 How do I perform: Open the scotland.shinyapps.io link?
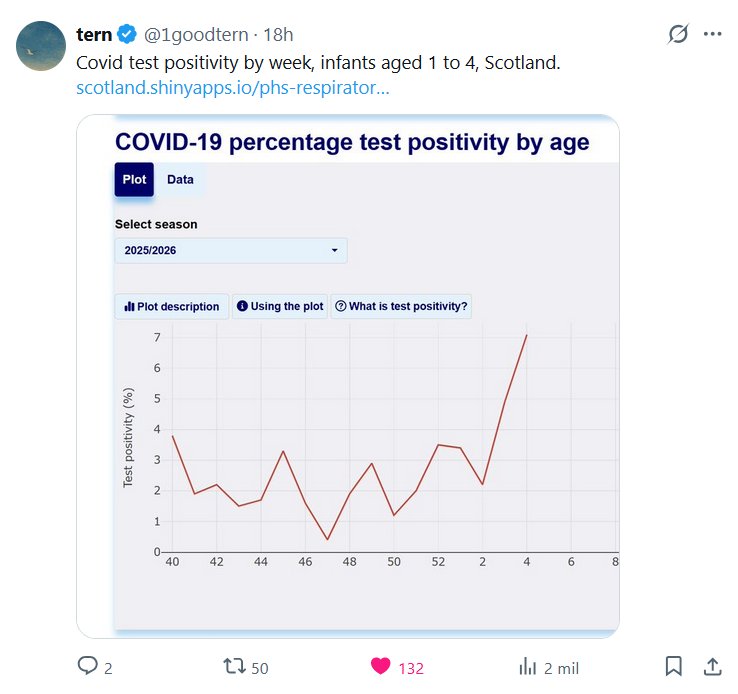click(x=232, y=88)
